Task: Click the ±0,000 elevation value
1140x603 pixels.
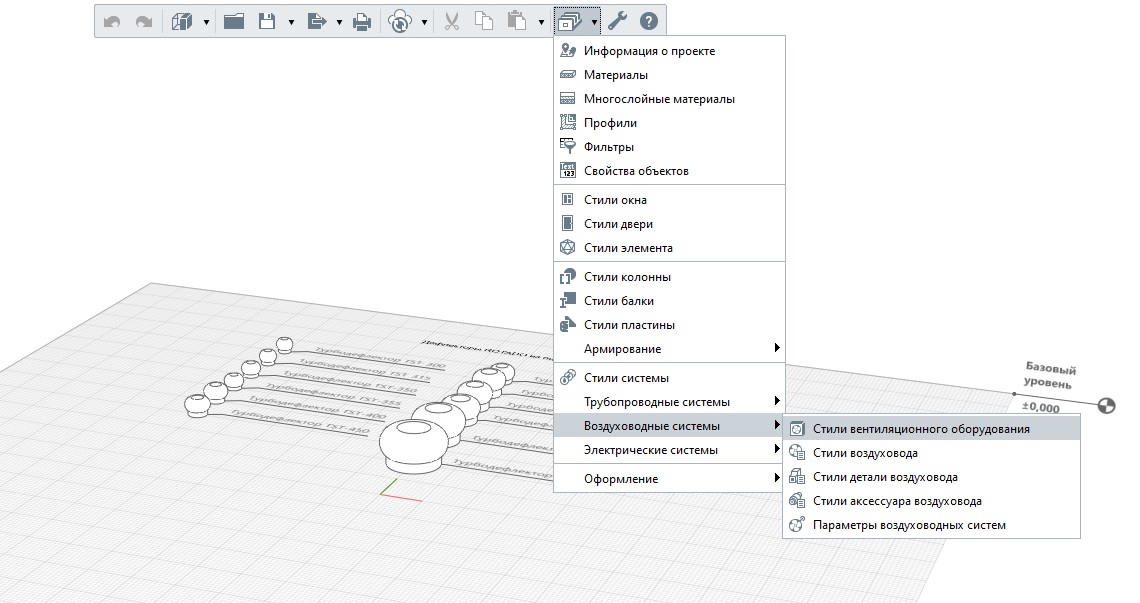Action: 1041,407
